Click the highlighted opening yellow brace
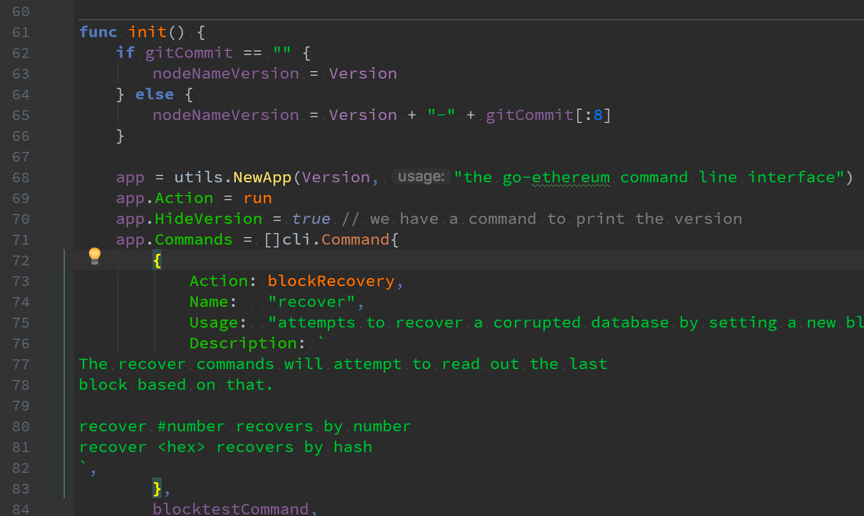Screen dimensions: 864x516 pyautogui.click(x=157, y=260)
